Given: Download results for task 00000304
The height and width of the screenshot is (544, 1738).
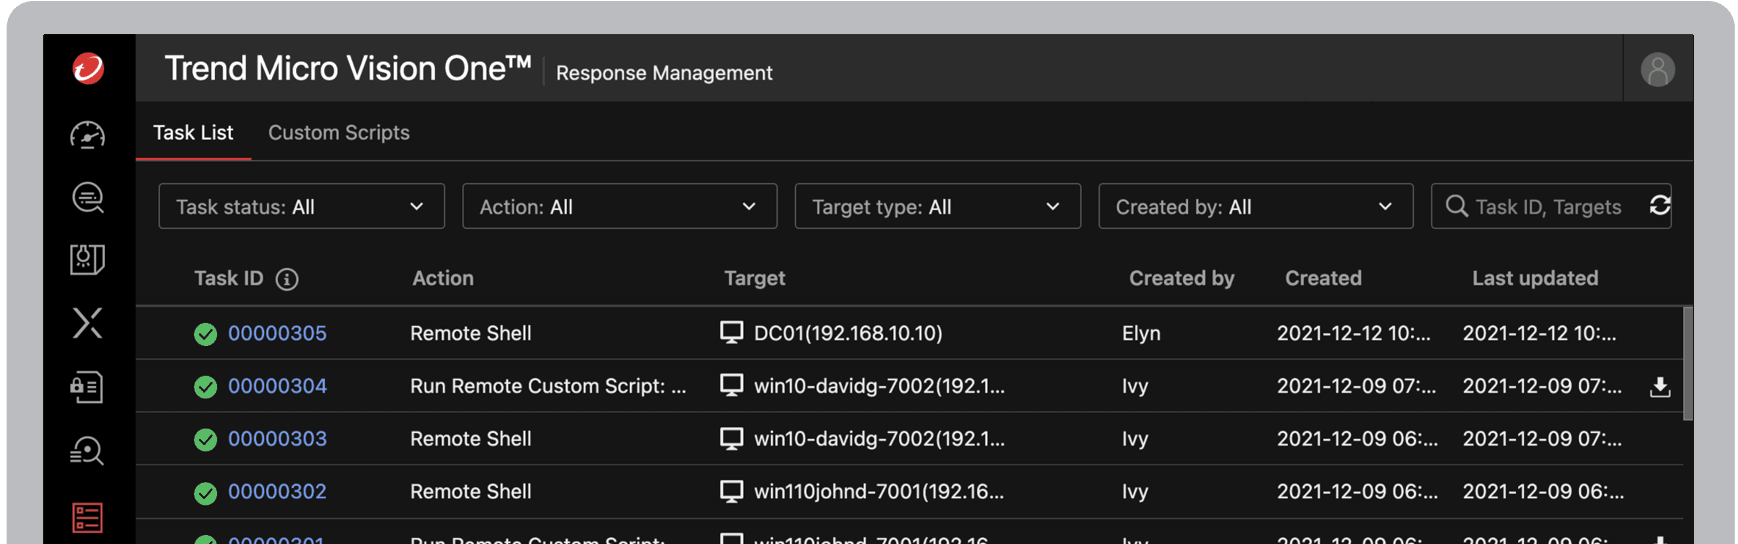Looking at the screenshot, I should 1660,387.
